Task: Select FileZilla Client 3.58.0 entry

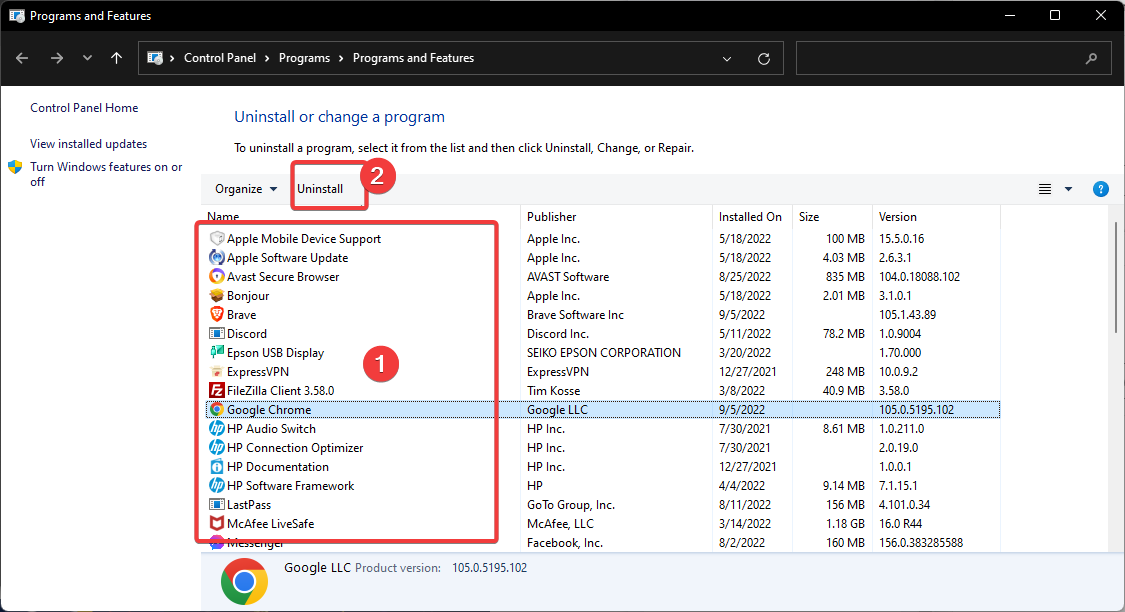Action: point(281,390)
